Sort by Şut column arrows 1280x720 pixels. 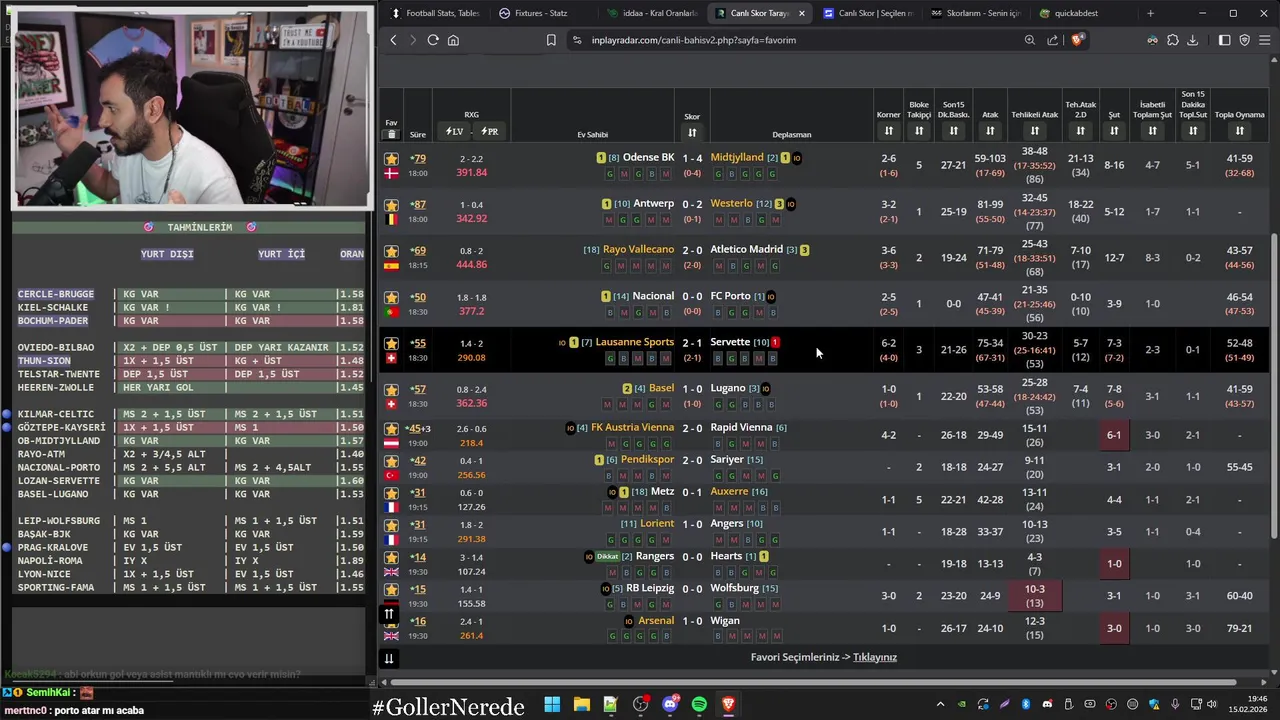pyautogui.click(x=1113, y=131)
